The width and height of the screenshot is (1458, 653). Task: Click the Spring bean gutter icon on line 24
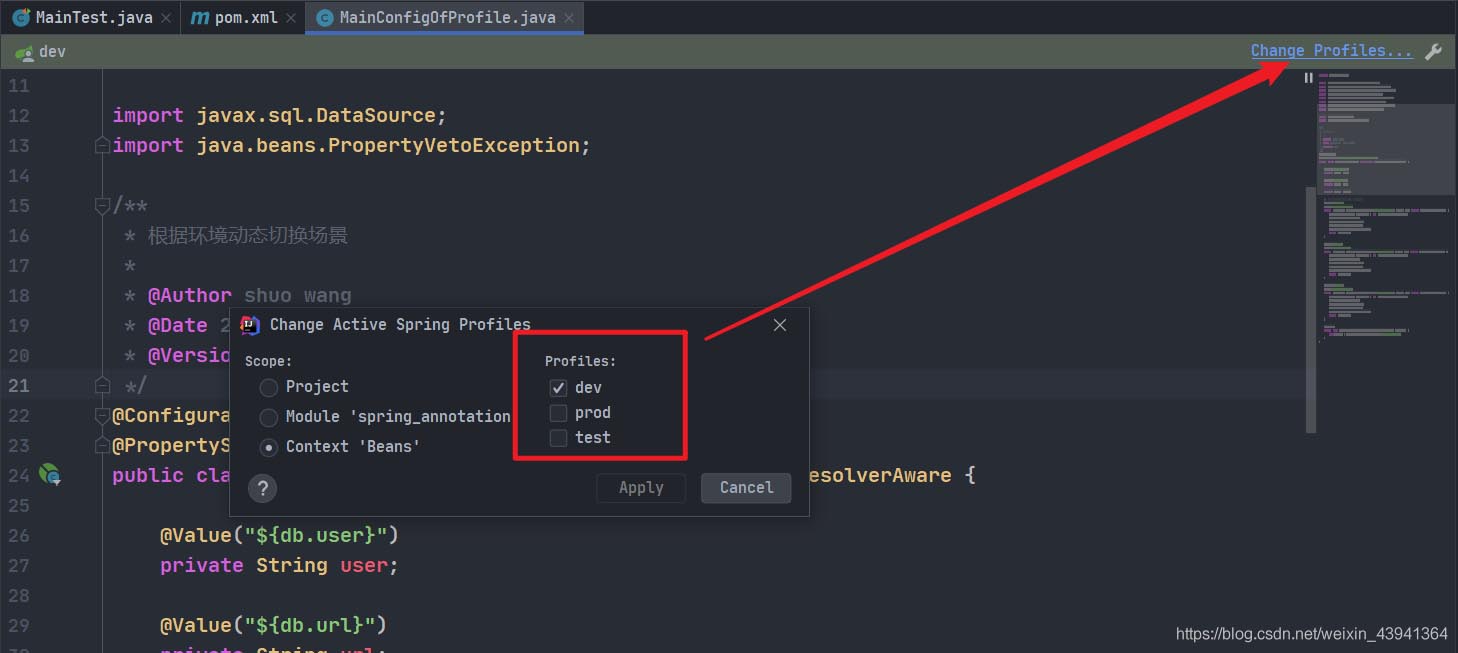click(x=49, y=475)
